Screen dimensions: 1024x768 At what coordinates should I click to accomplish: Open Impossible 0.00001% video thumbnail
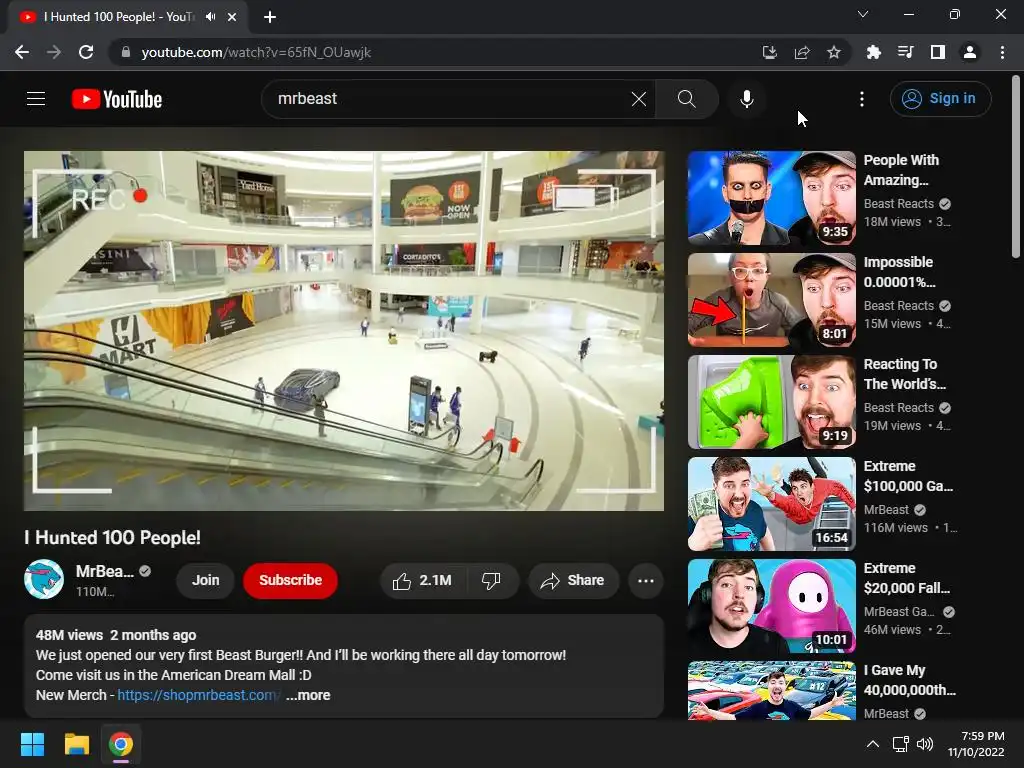pos(771,300)
